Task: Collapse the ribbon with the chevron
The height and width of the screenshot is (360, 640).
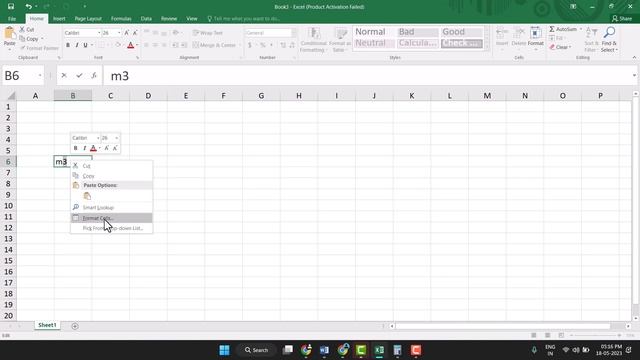Action: coord(634,58)
